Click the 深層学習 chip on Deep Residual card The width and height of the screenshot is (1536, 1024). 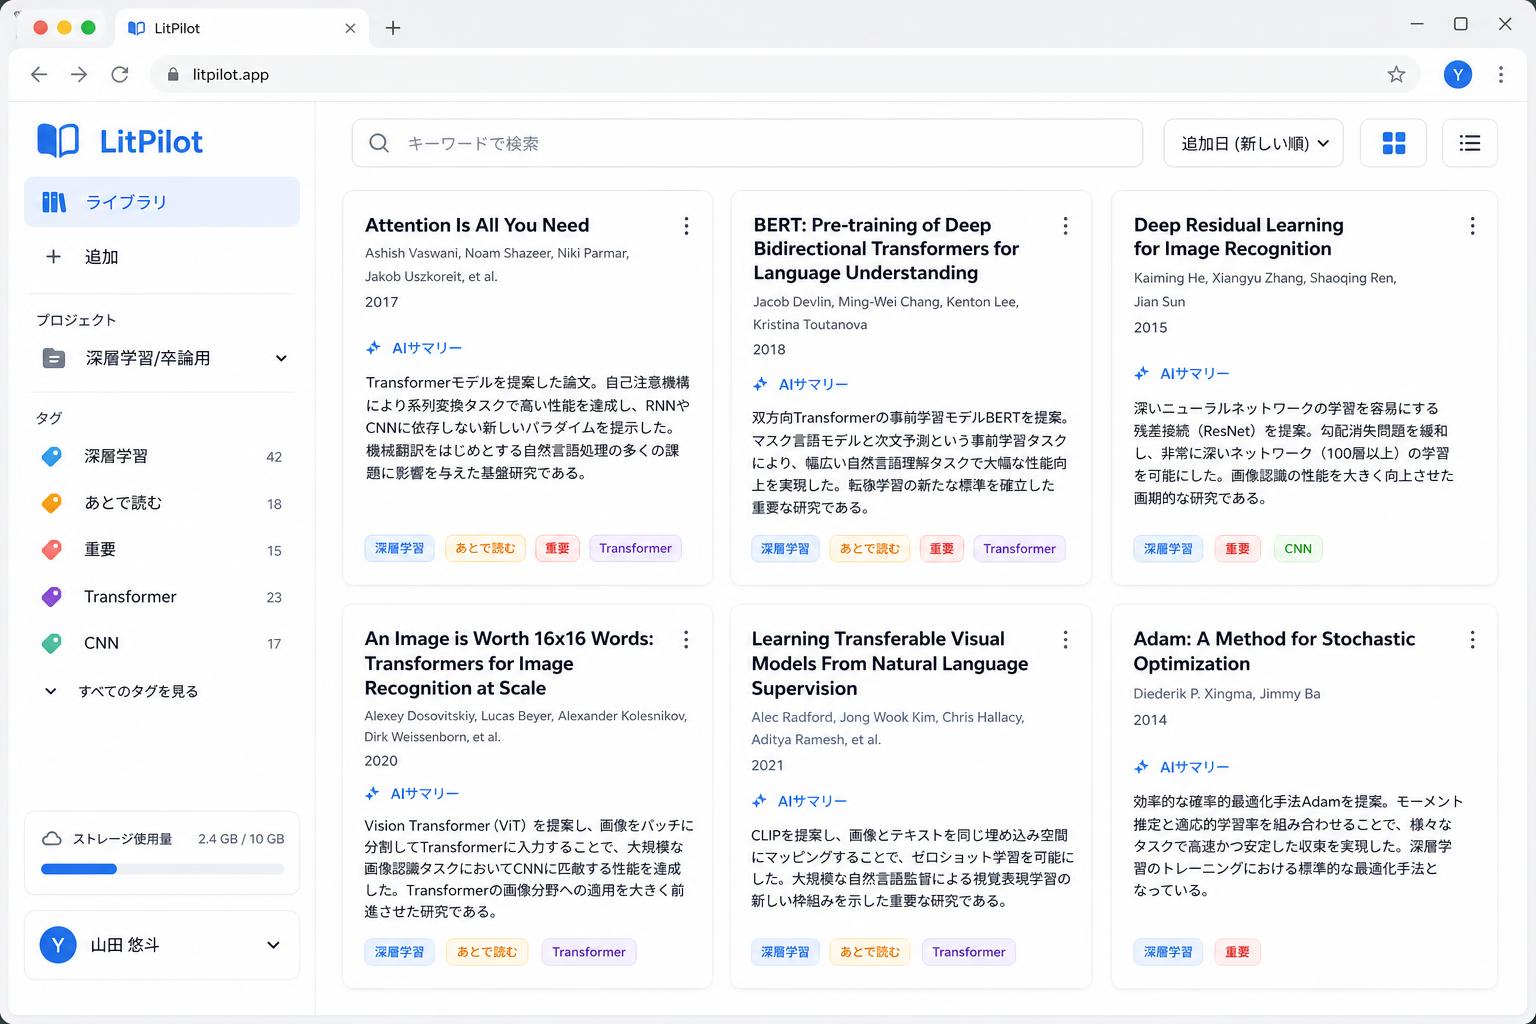point(1168,548)
